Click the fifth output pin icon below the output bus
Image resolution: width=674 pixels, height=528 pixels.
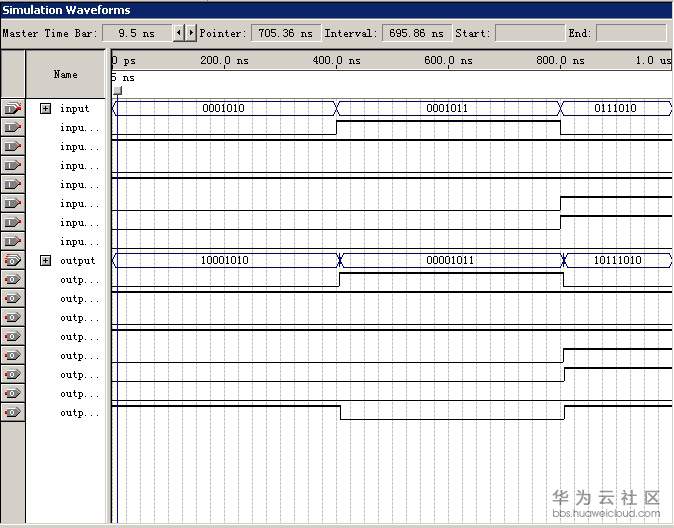13,355
